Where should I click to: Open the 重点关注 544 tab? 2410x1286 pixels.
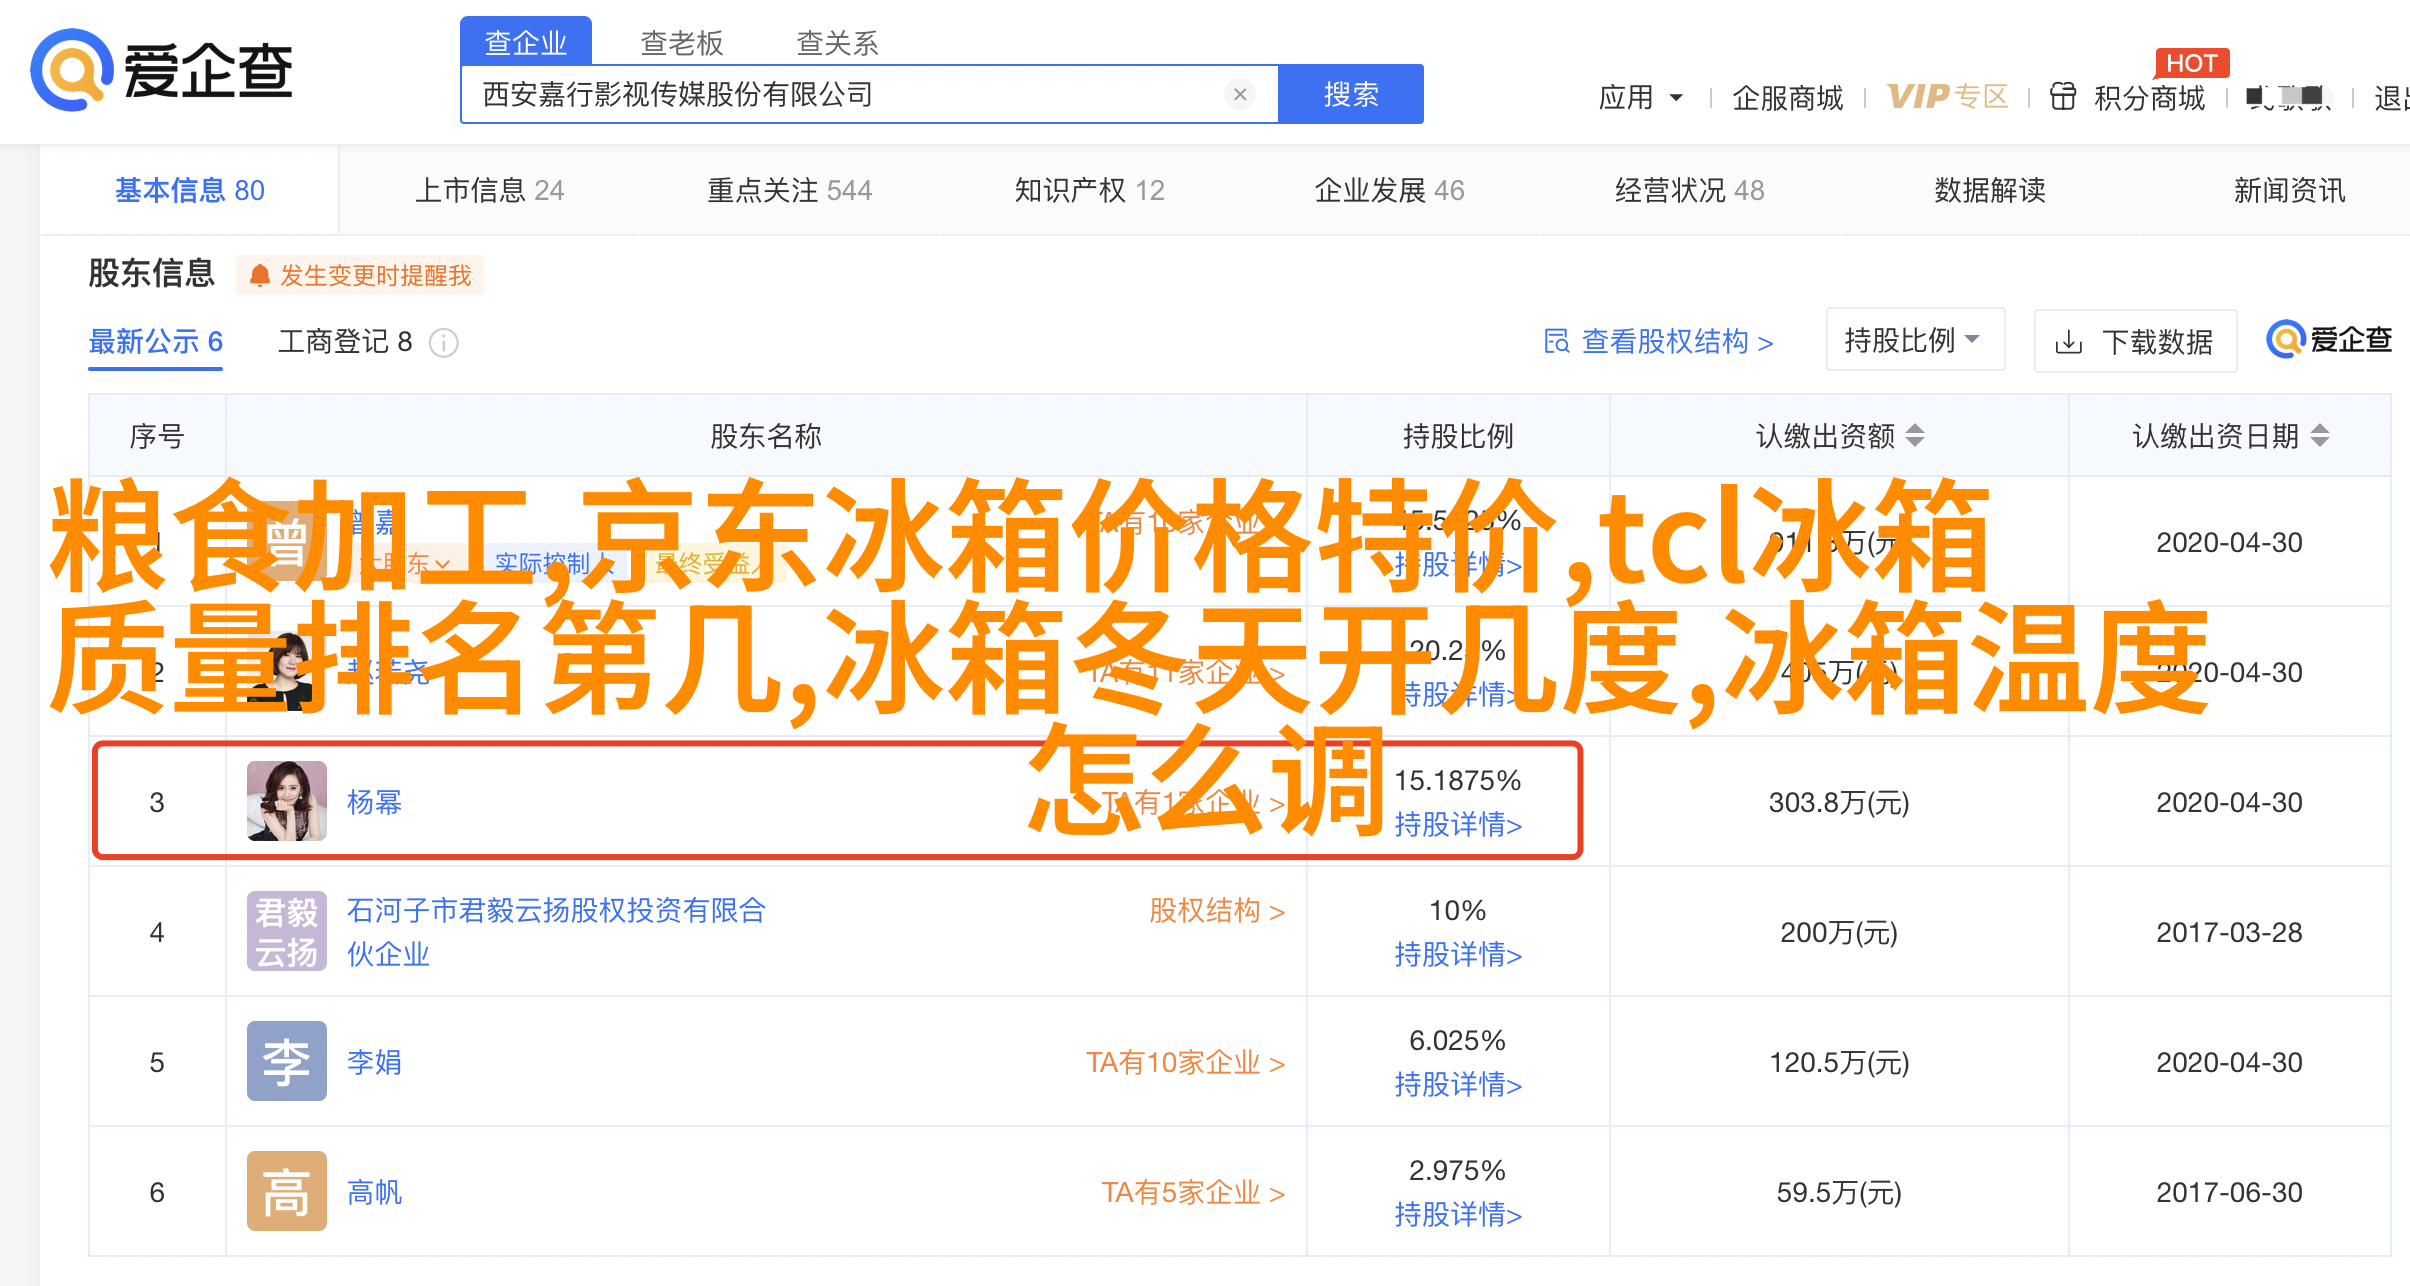coord(790,190)
